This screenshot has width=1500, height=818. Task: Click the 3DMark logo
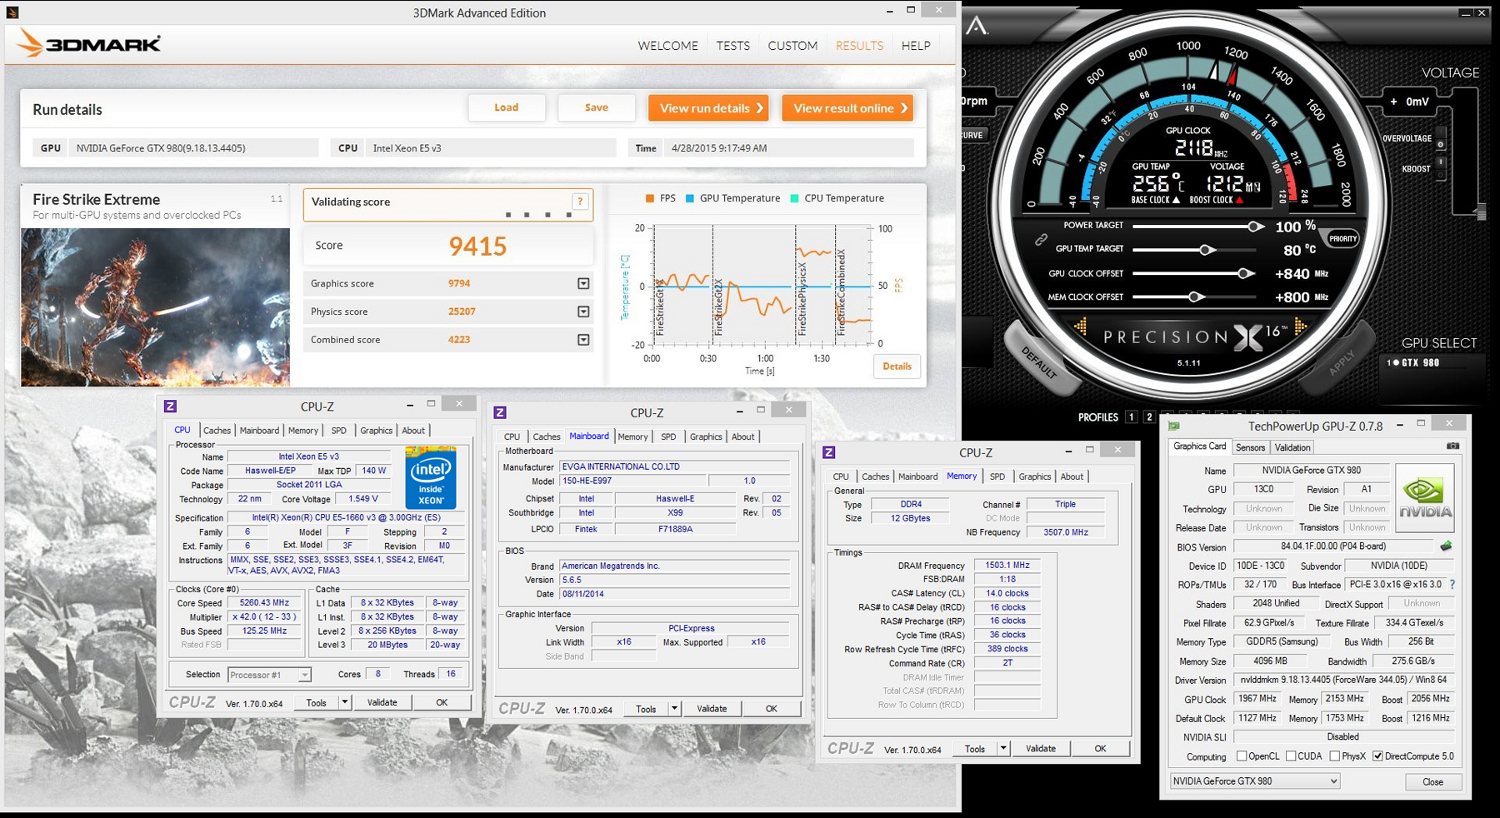pyautogui.click(x=89, y=44)
